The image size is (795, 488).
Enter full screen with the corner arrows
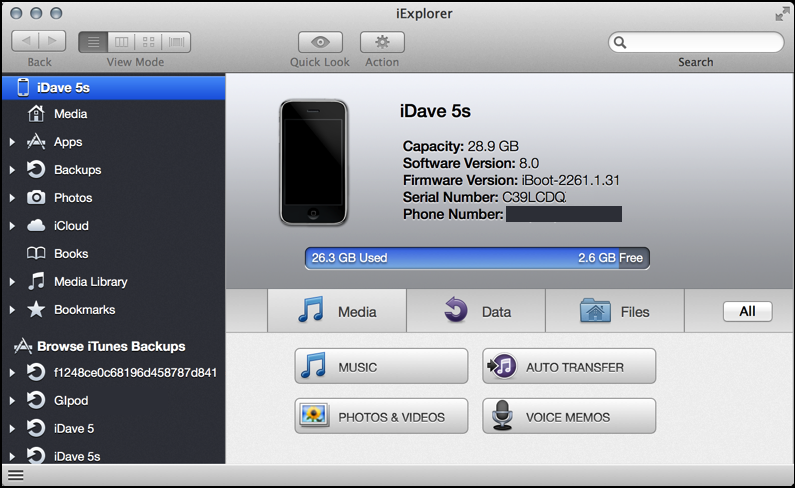pyautogui.click(x=782, y=14)
